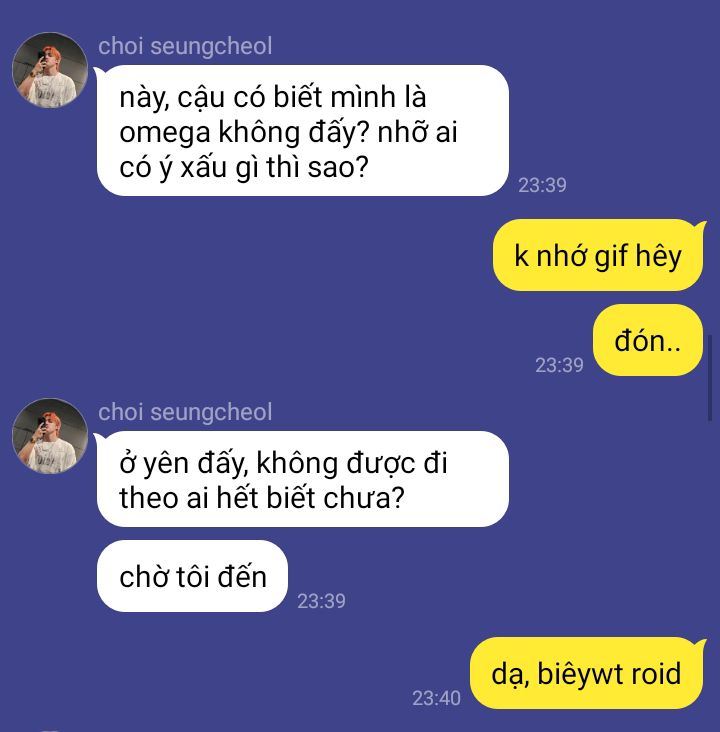Viewport: 720px width, 732px height.
Task: Click the word 'omega' in first message
Action: [x=165, y=134]
